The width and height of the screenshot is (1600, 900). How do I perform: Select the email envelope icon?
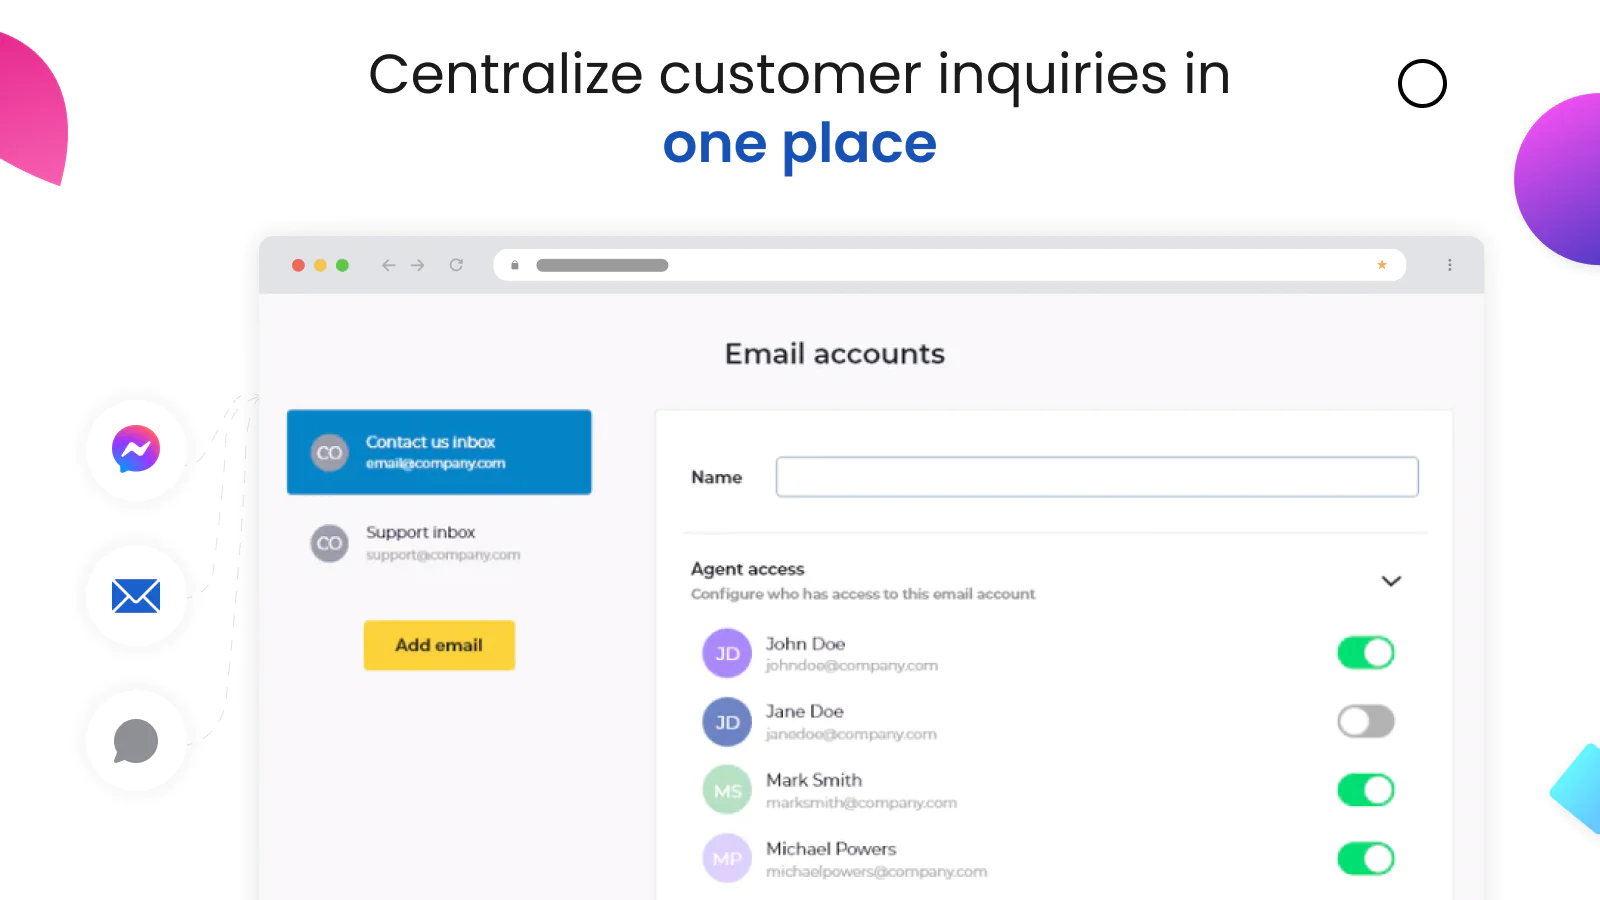[x=135, y=596]
